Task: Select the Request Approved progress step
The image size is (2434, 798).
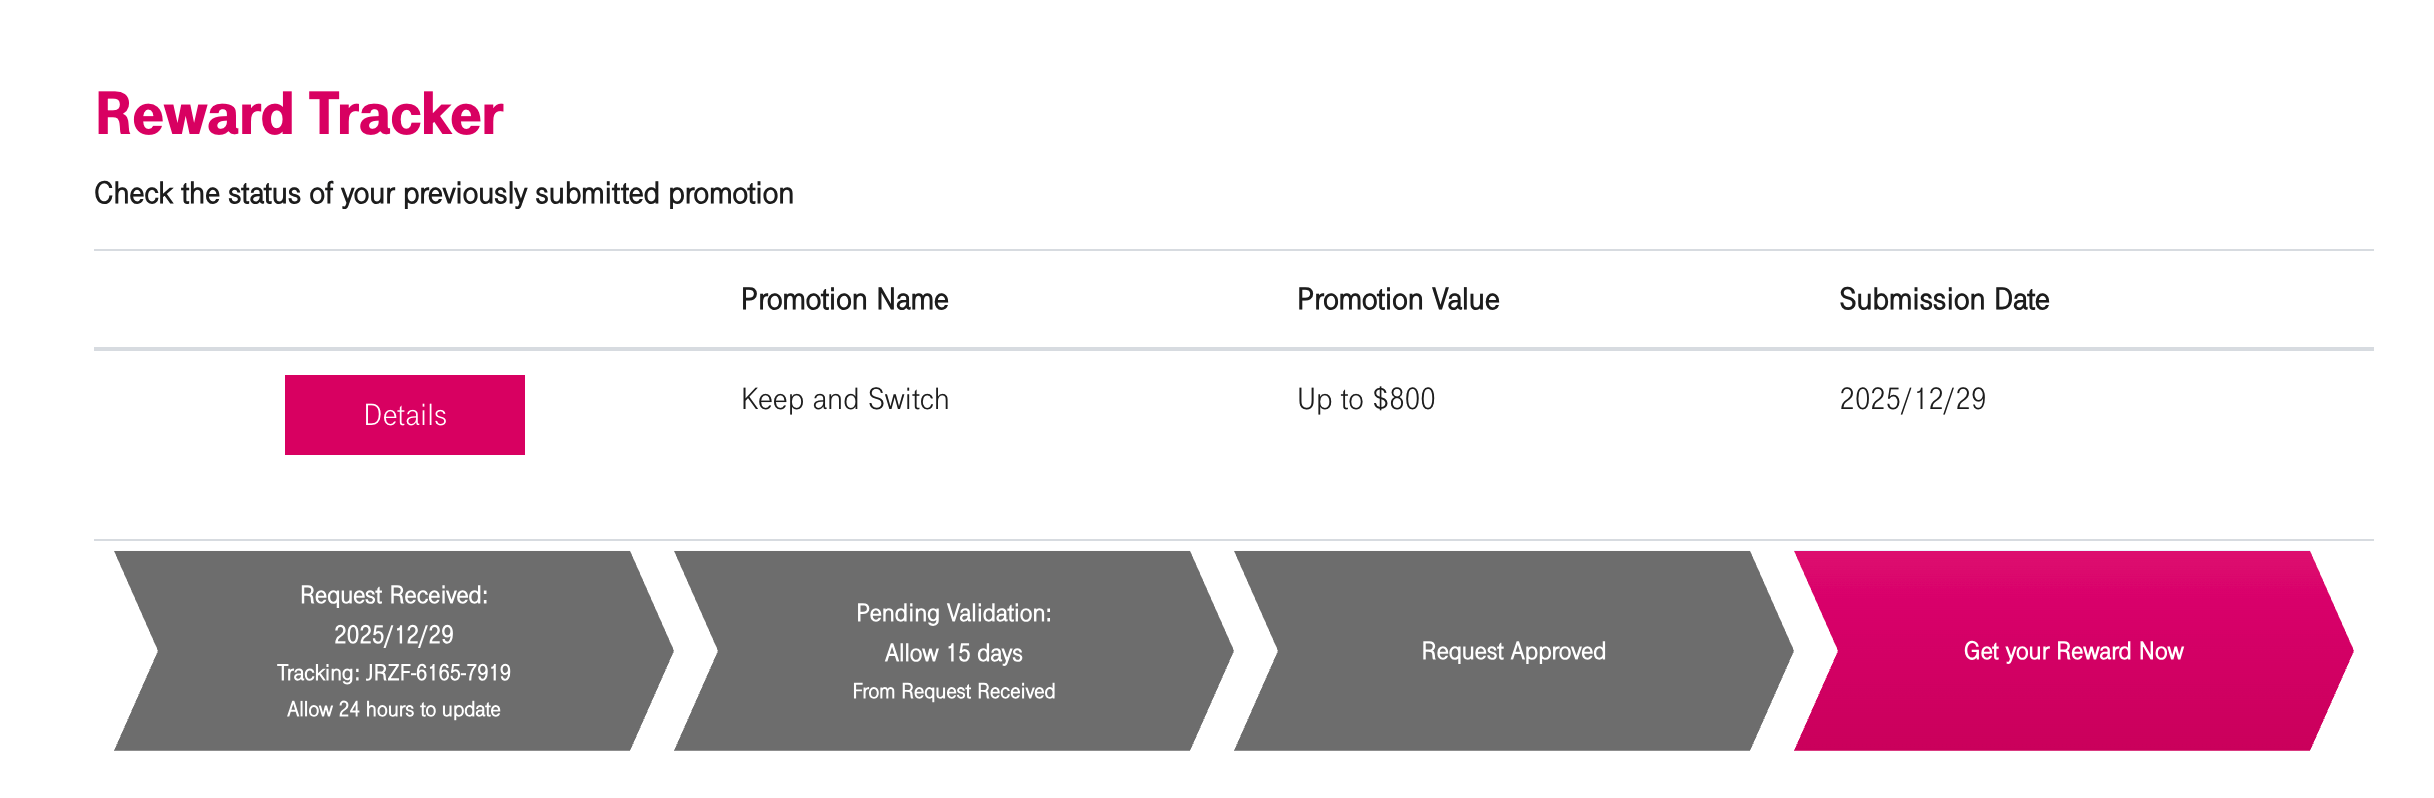Action: tap(1513, 651)
